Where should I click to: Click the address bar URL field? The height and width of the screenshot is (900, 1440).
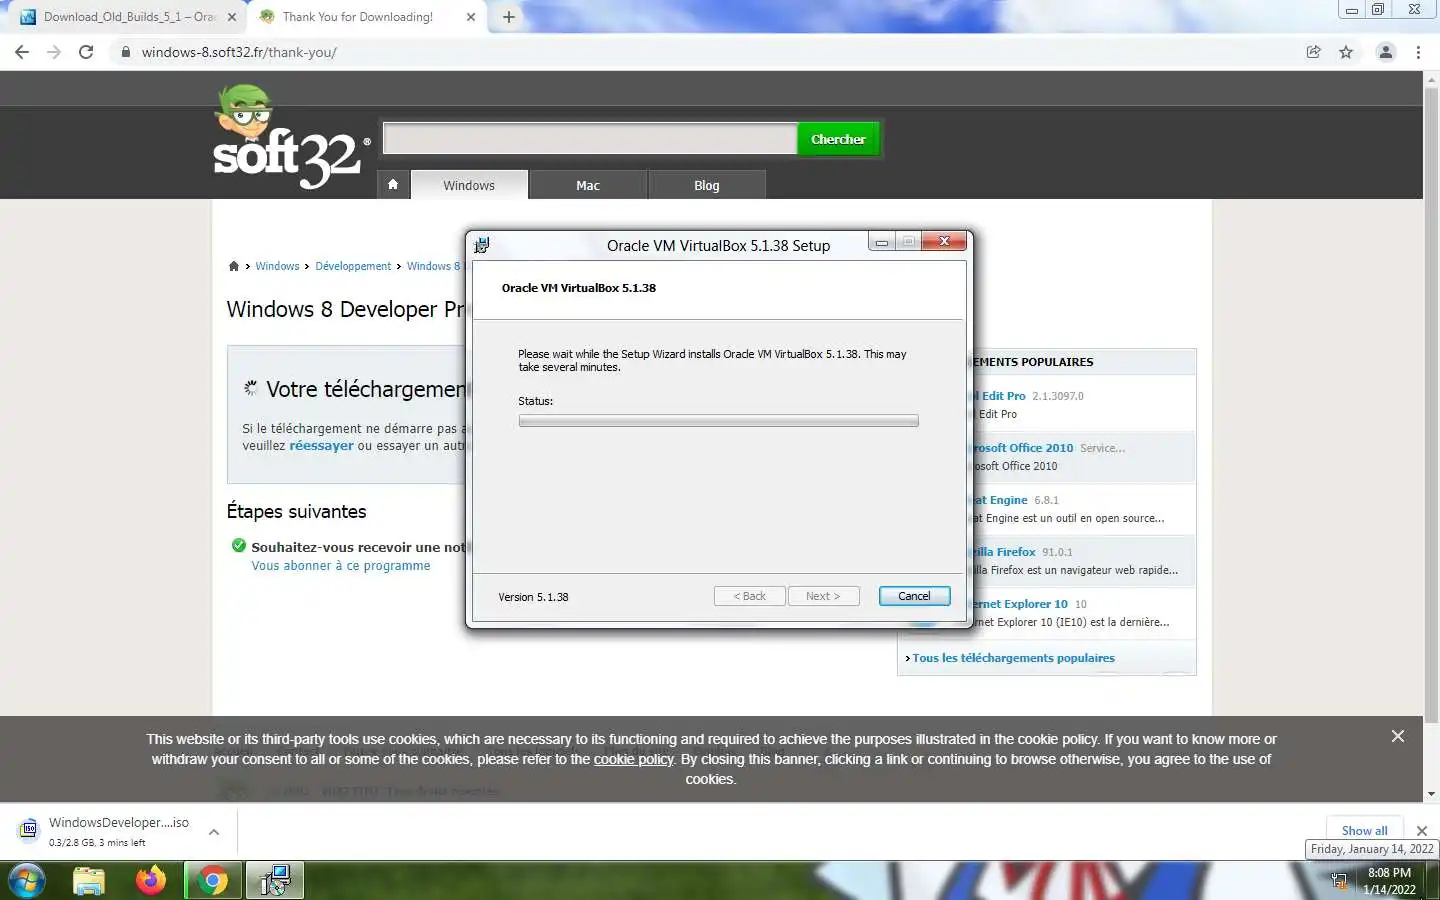coord(700,52)
